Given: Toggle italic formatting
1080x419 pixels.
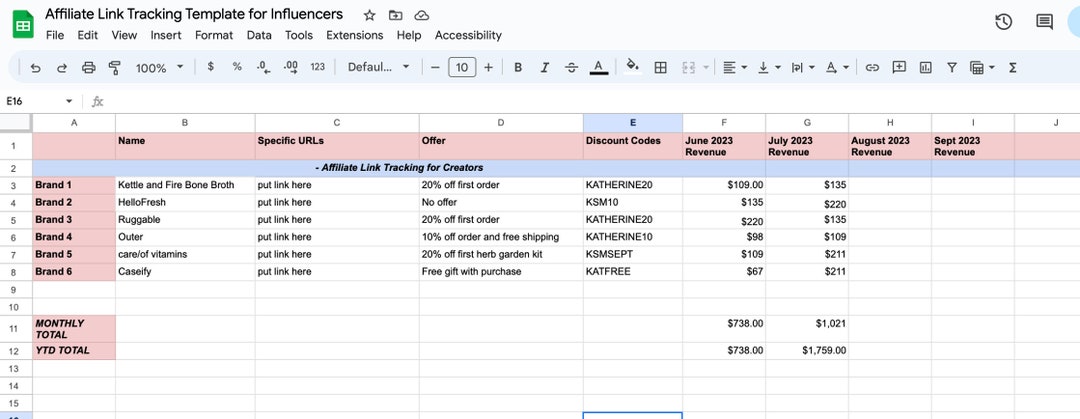Looking at the screenshot, I should tap(545, 67).
